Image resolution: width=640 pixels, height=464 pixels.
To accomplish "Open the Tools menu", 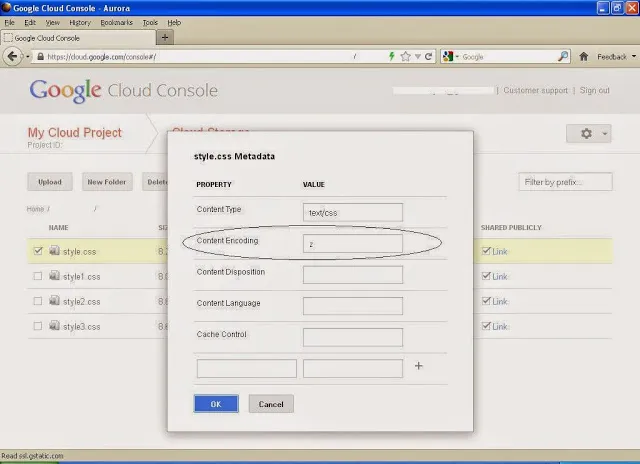I will (150, 22).
